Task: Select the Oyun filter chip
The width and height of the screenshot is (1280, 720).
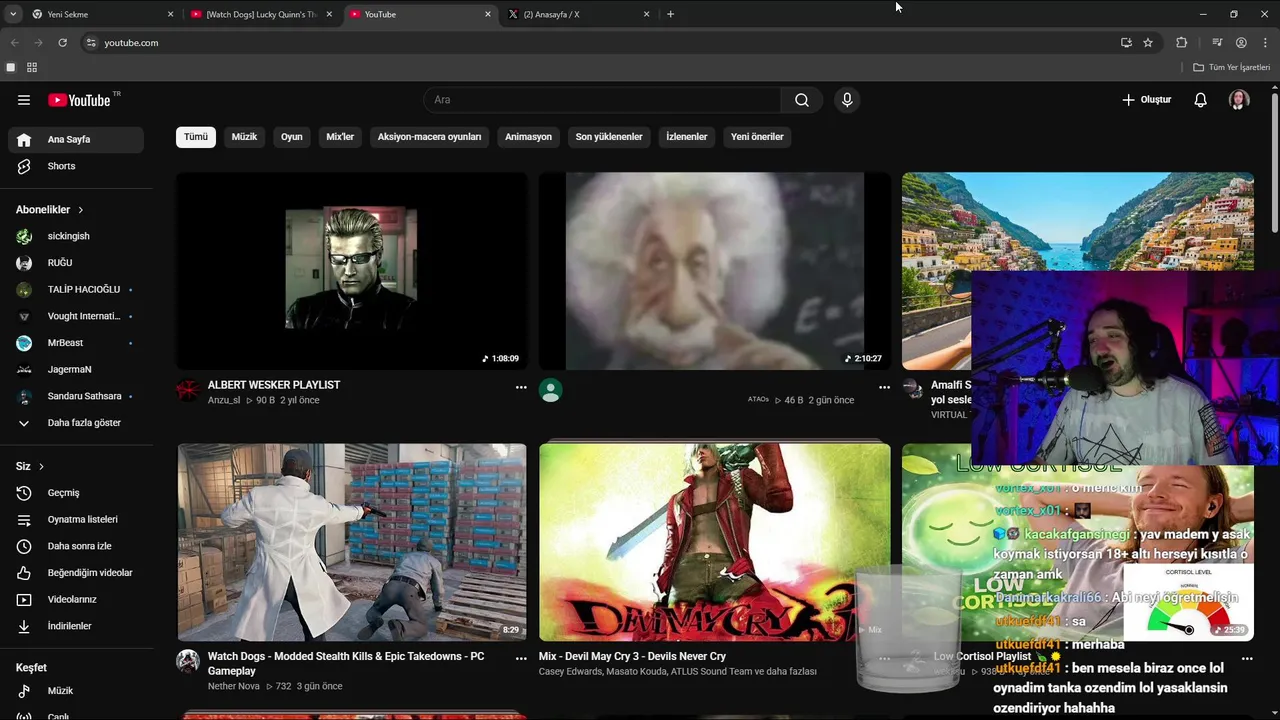Action: (292, 137)
